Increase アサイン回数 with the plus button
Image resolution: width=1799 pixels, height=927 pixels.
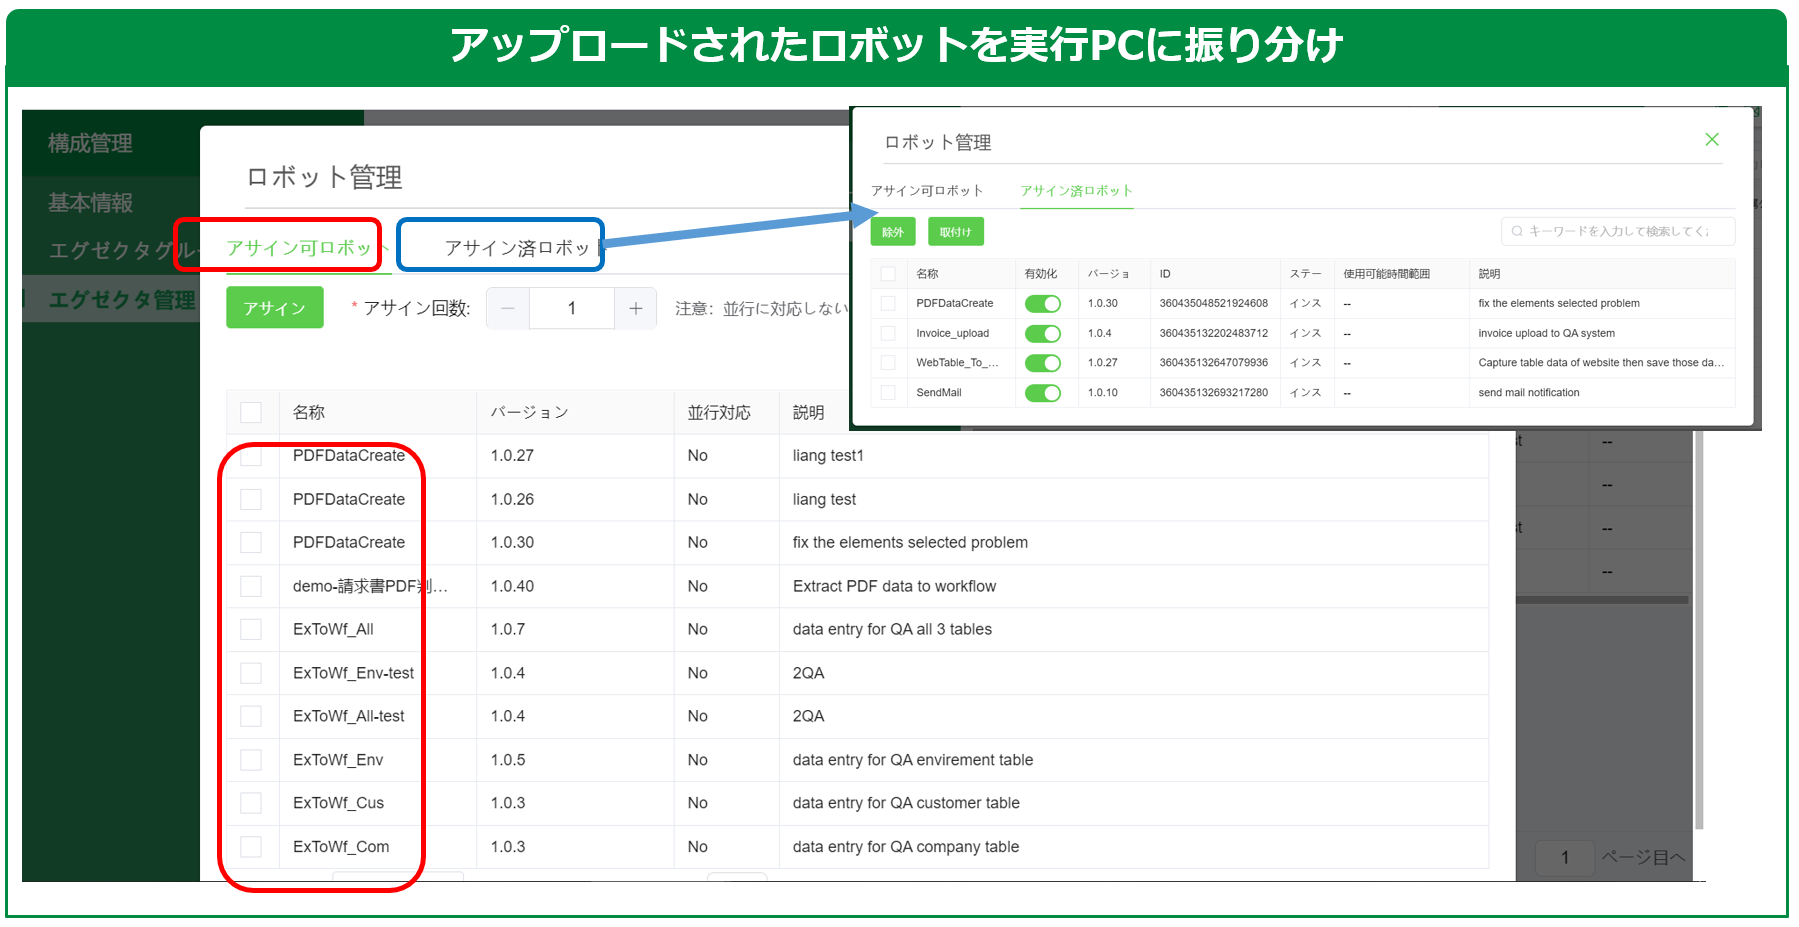tap(635, 308)
